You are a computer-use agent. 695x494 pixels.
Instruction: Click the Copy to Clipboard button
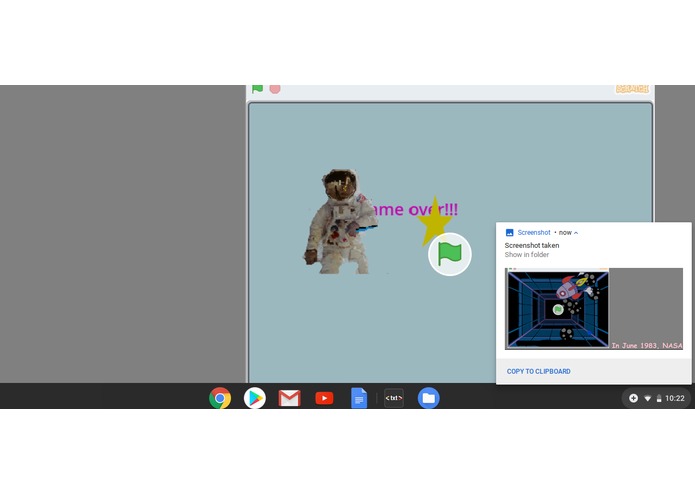click(539, 371)
